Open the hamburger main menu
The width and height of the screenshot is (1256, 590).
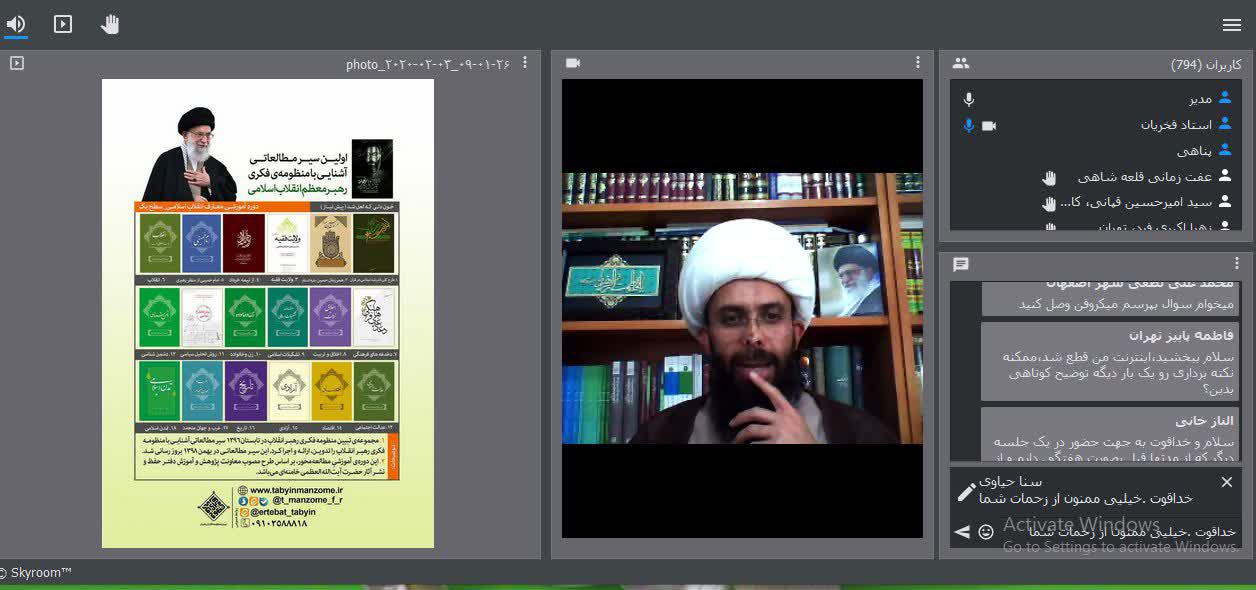coord(1231,25)
